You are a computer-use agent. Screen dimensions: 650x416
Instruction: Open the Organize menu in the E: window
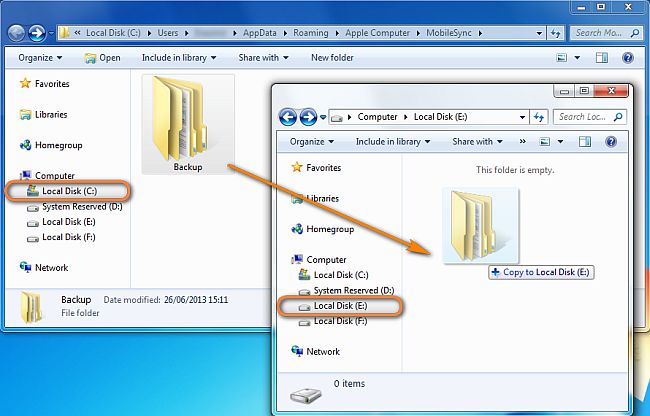tap(312, 142)
